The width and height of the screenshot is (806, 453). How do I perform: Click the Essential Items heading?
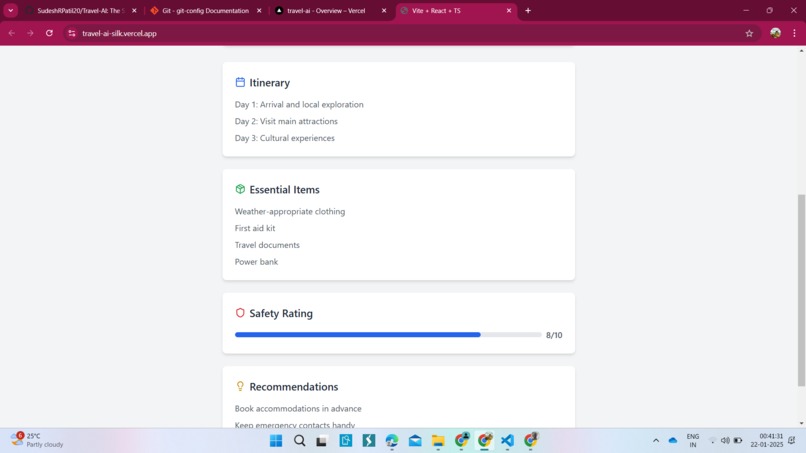[x=284, y=189]
